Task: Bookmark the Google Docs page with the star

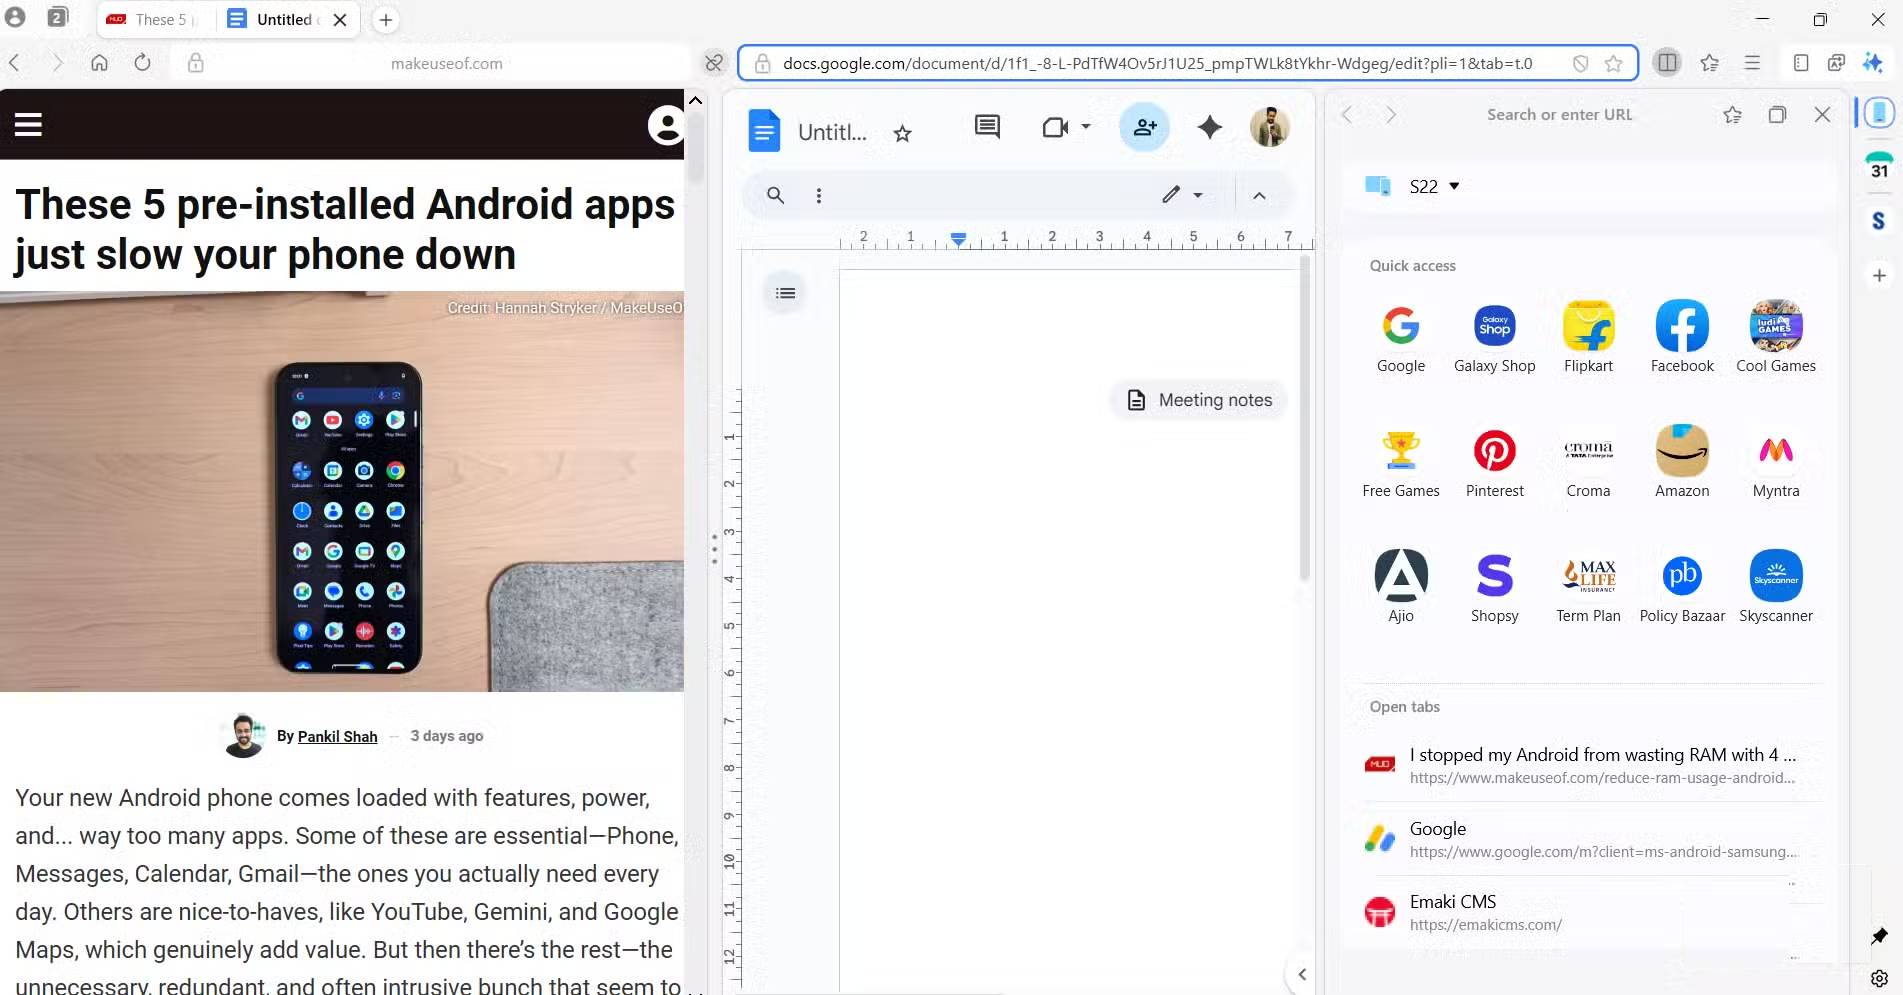Action: click(x=1613, y=63)
